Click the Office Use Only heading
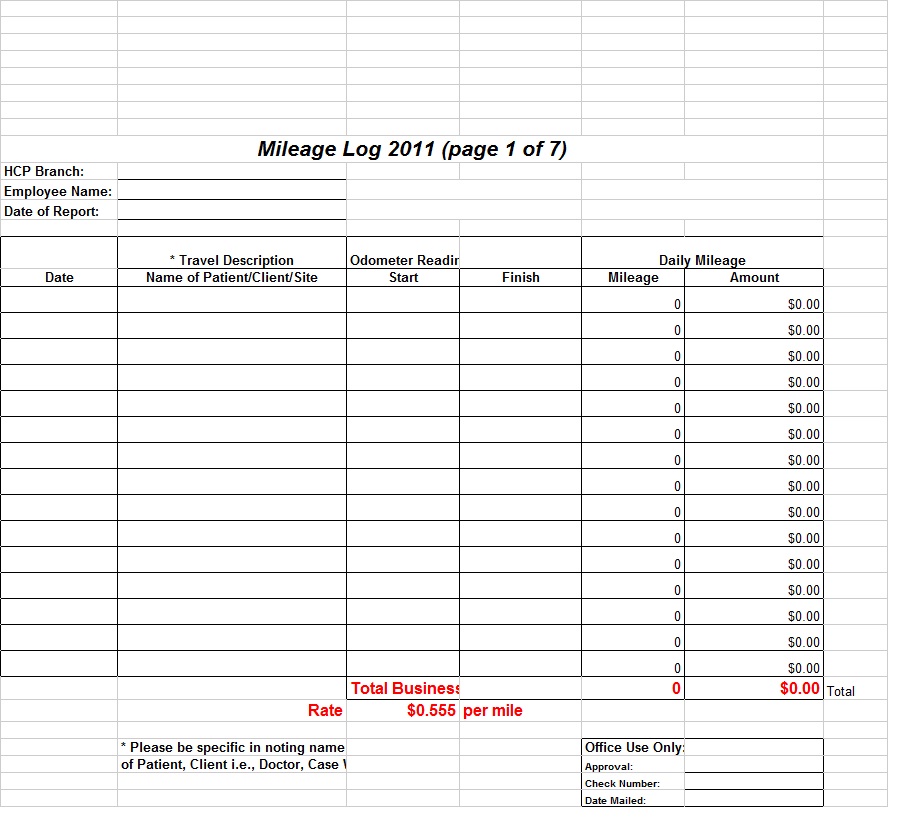This screenshot has width=898, height=828. point(633,747)
